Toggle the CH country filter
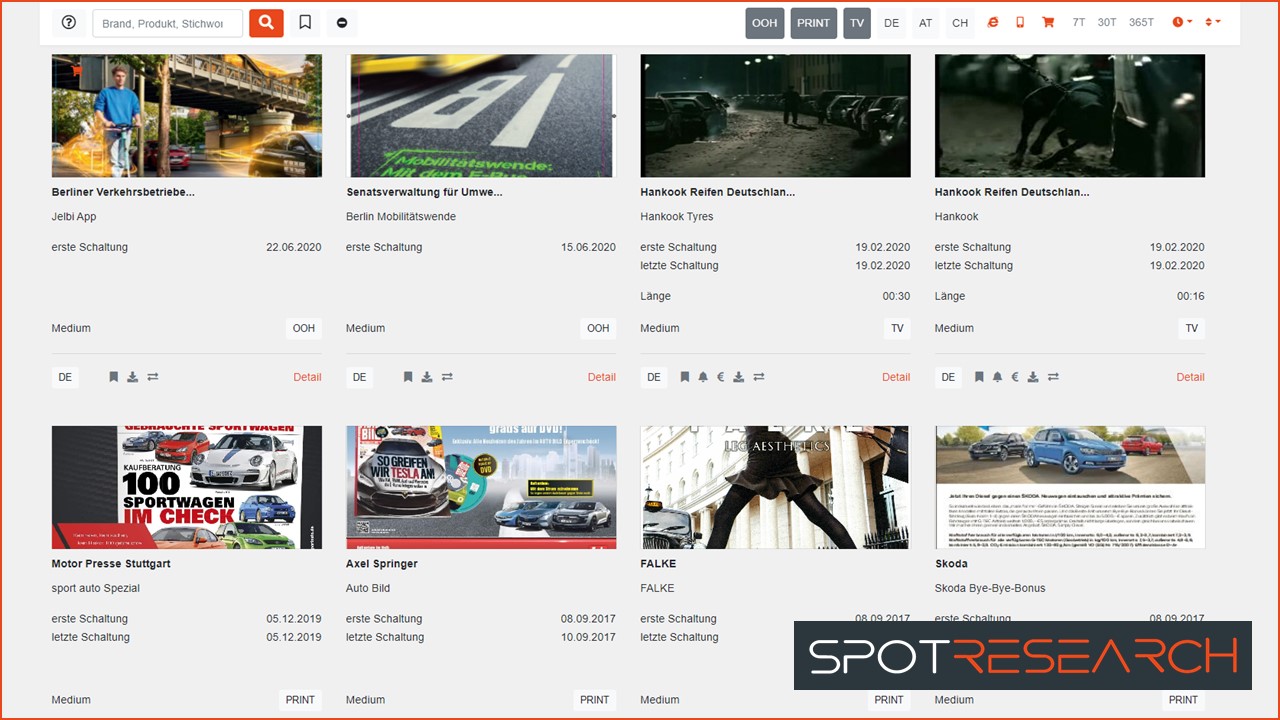The height and width of the screenshot is (720, 1280). coord(960,23)
